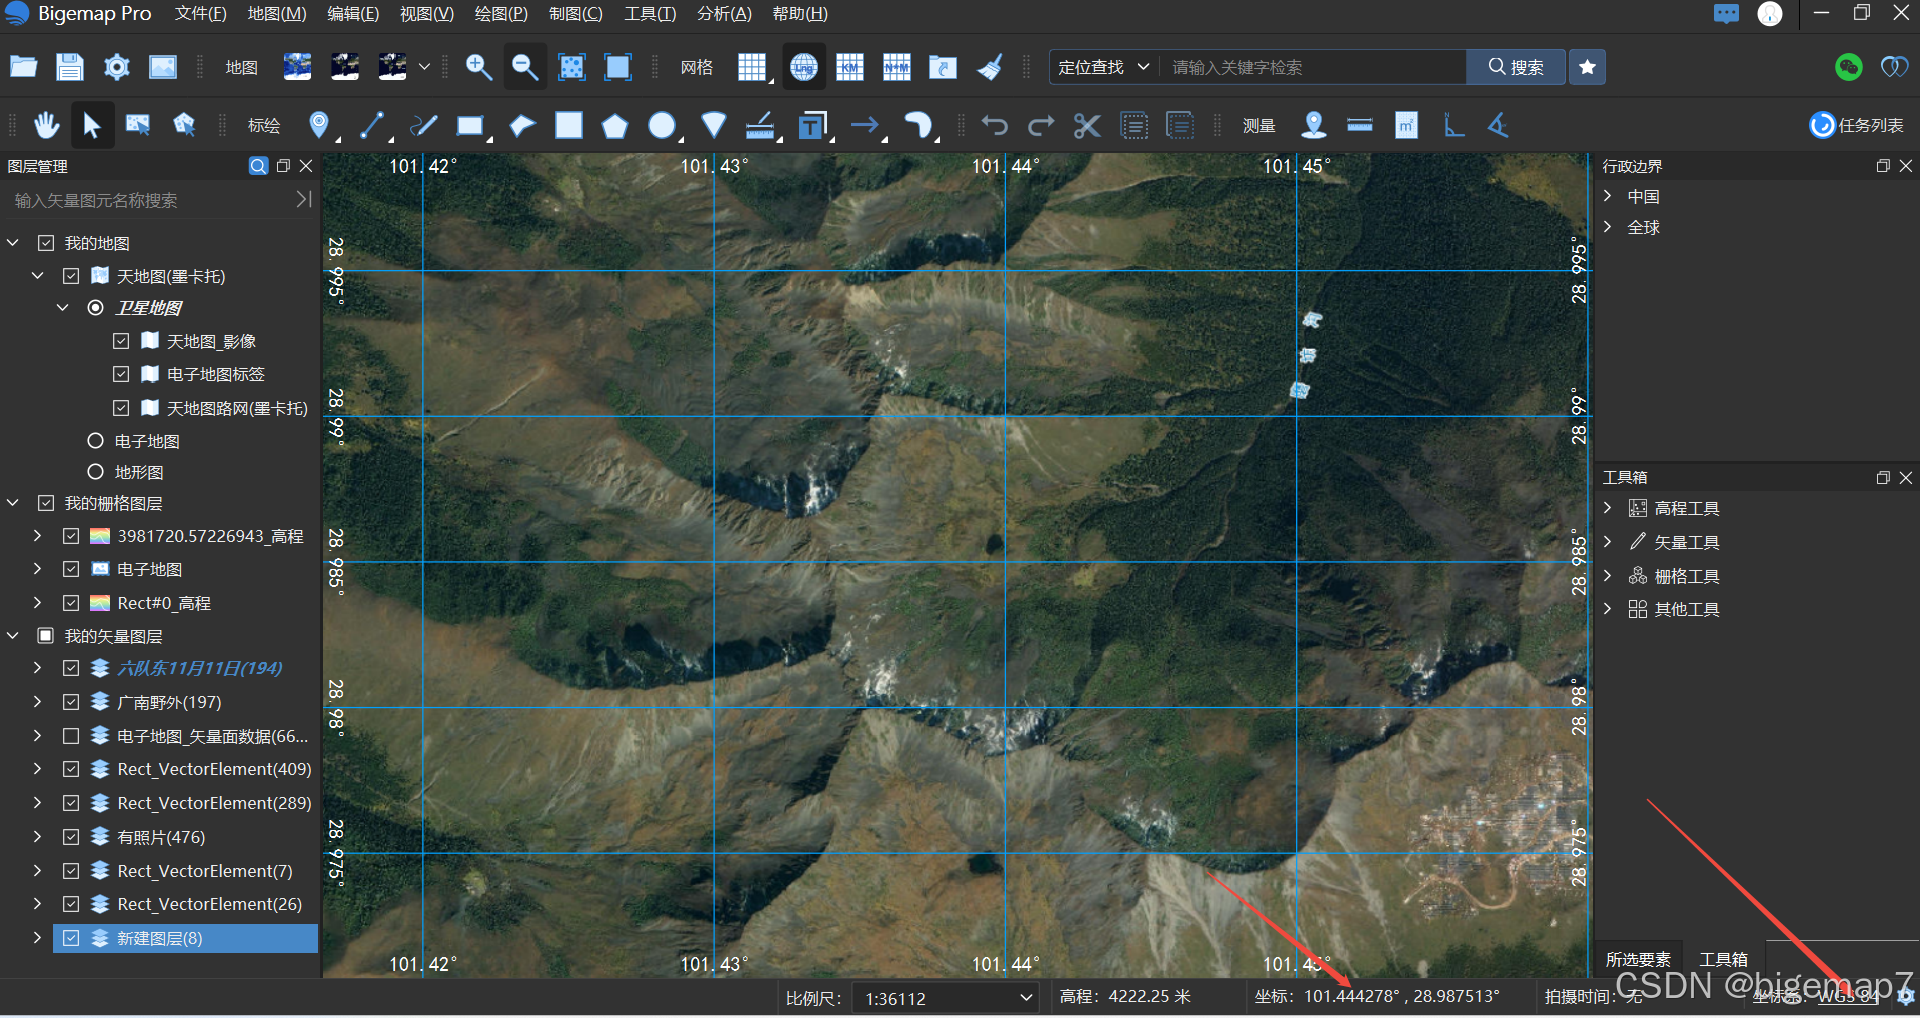
Task: Click the KM grid icon
Action: pyautogui.click(x=850, y=67)
